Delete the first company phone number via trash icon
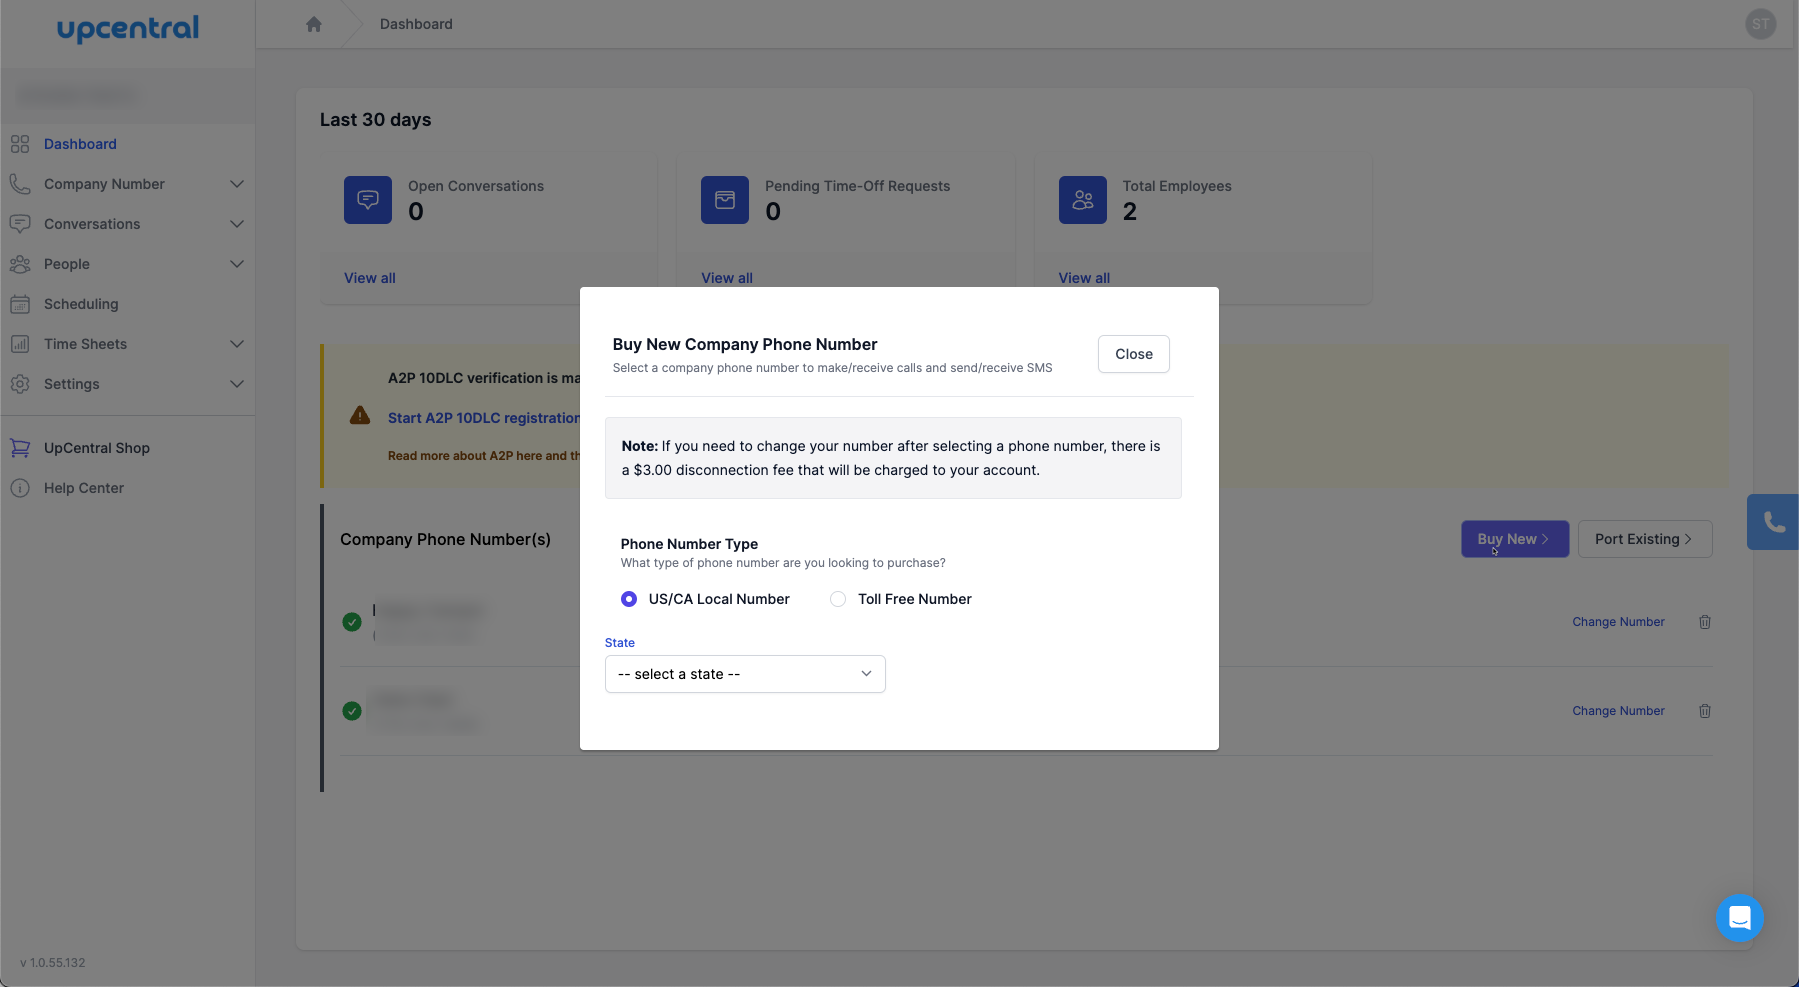The width and height of the screenshot is (1799, 987). [1705, 622]
